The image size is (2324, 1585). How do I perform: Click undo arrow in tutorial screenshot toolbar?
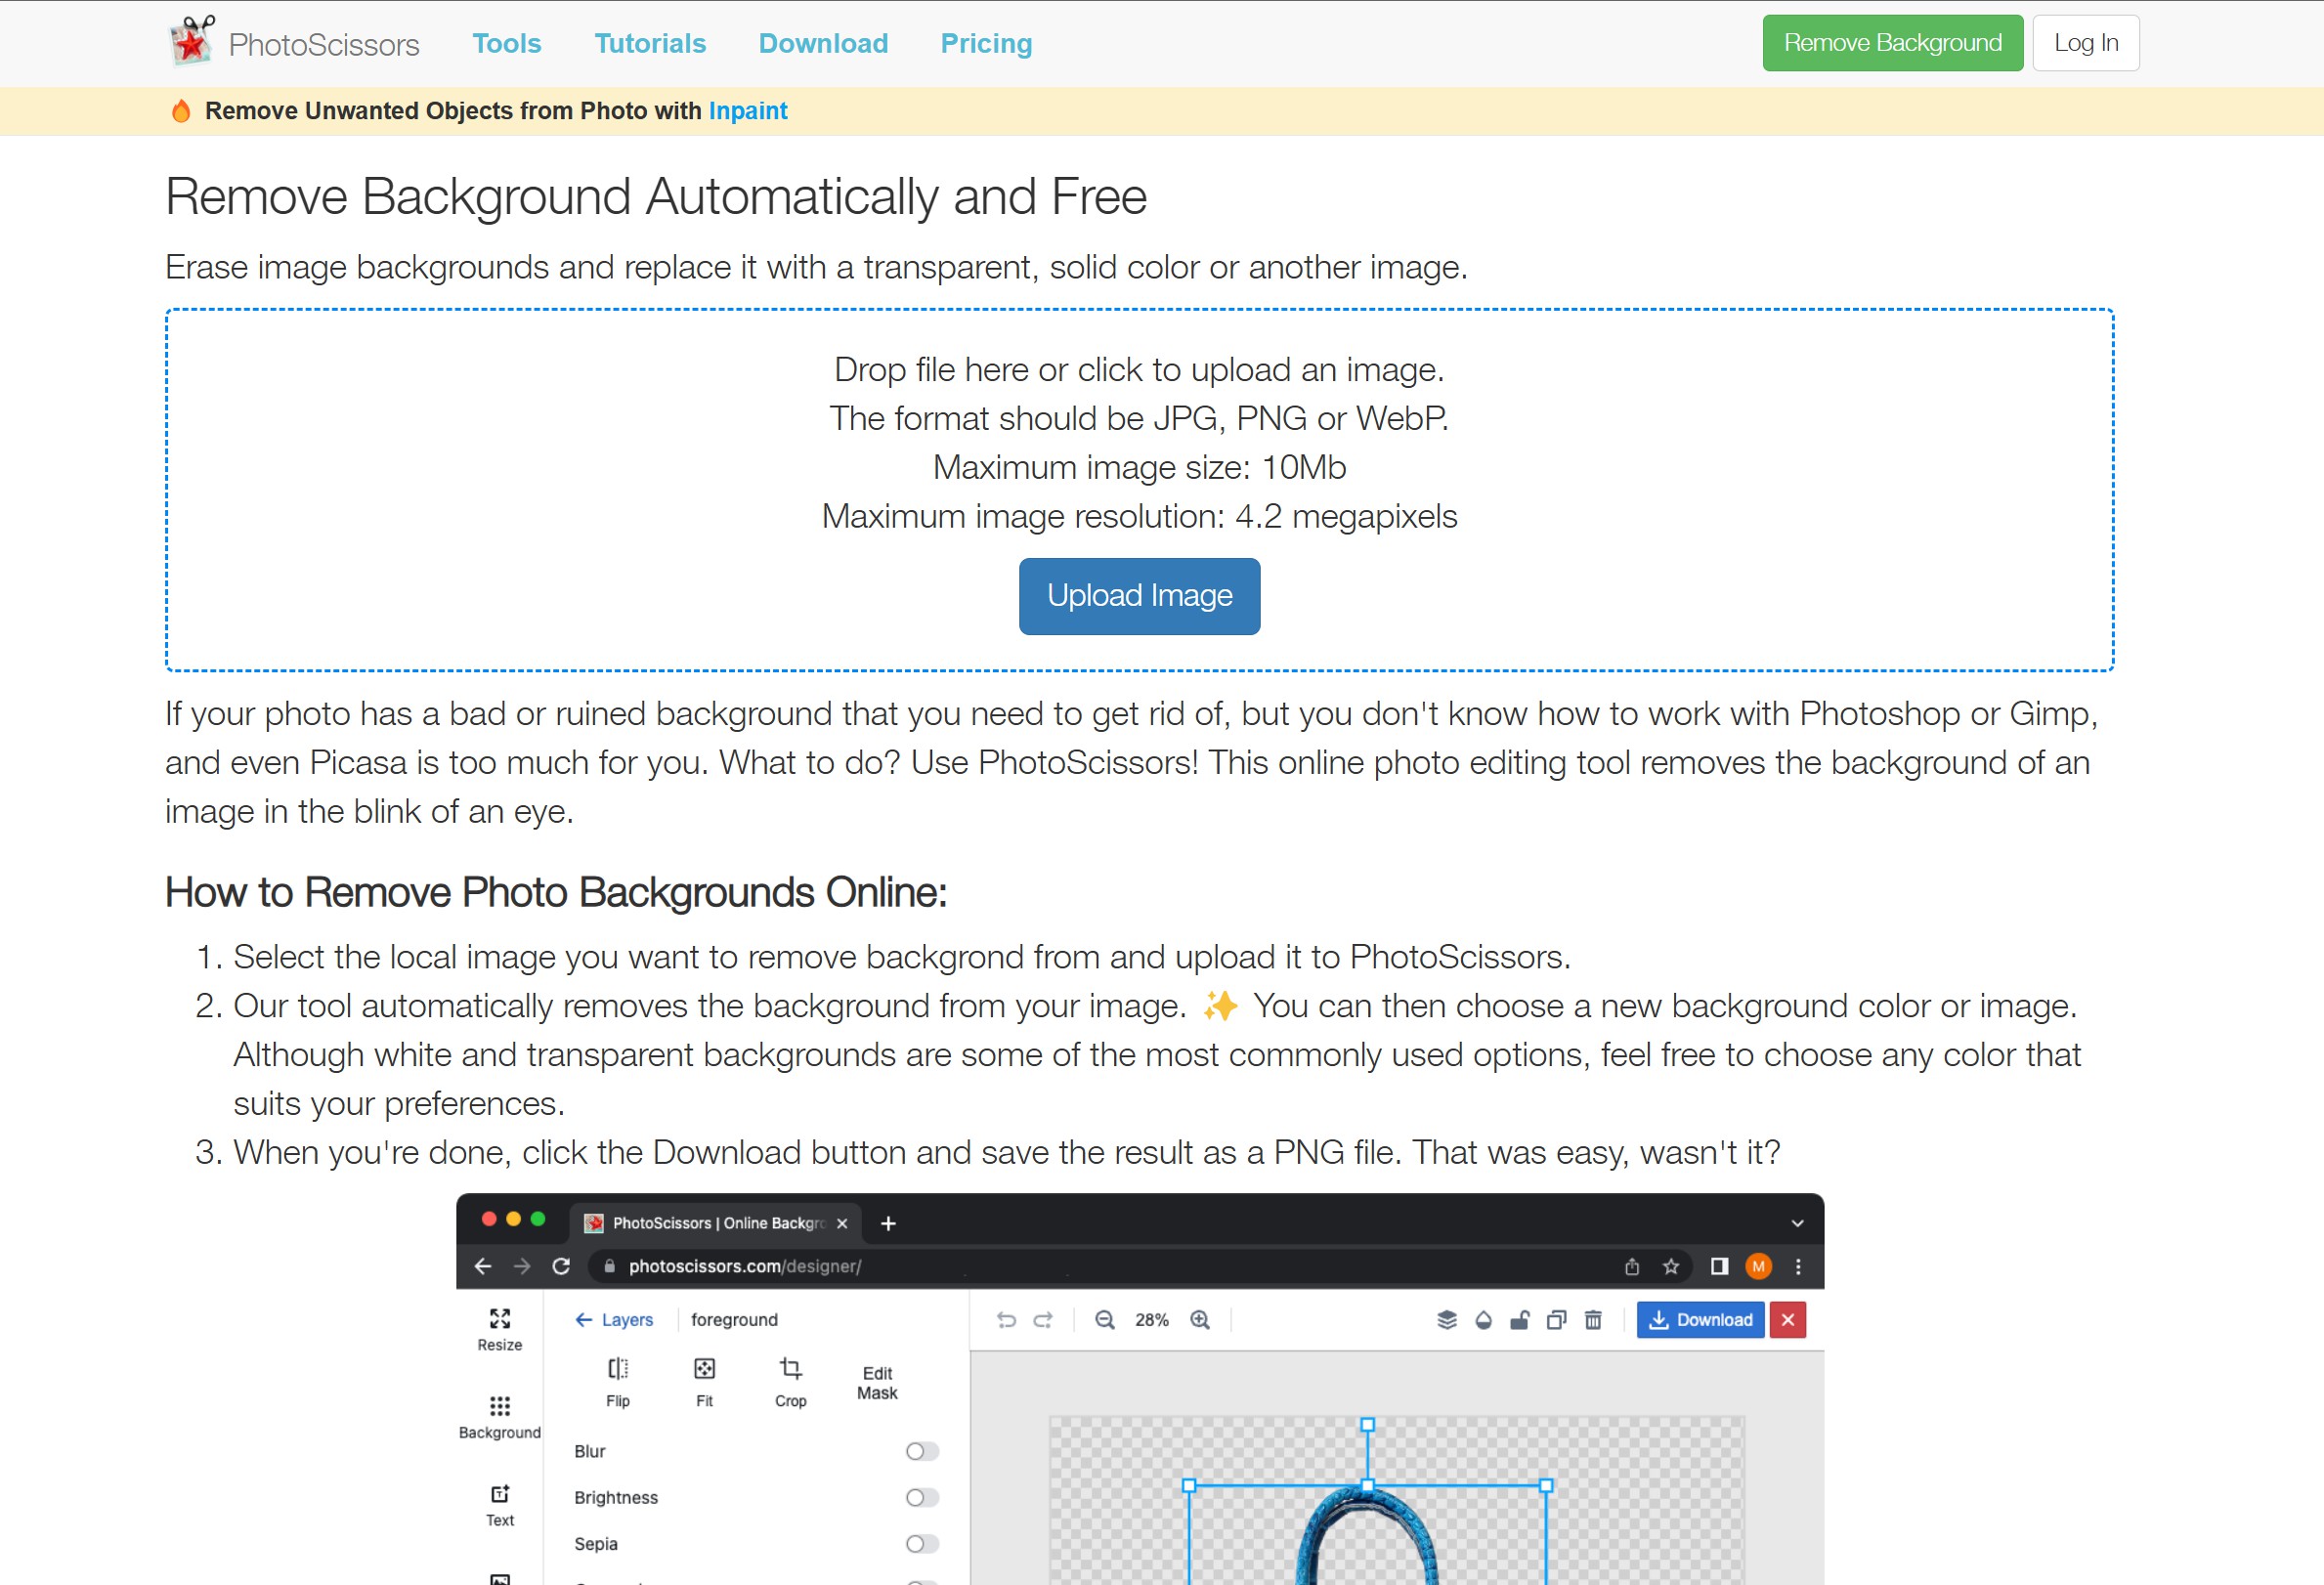1006,1320
